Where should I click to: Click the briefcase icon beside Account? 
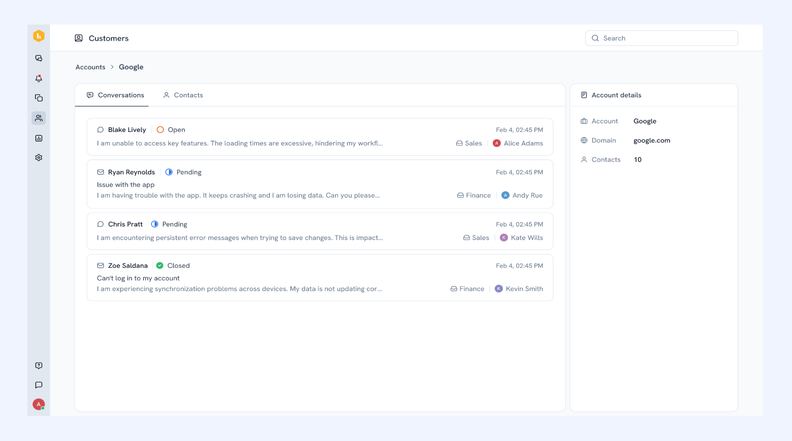pos(584,121)
